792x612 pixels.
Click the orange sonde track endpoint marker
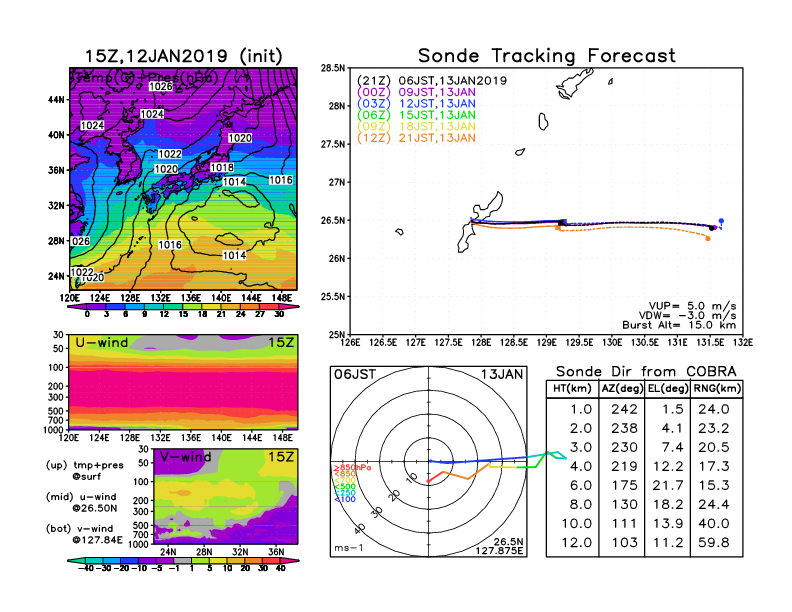[x=708, y=238]
